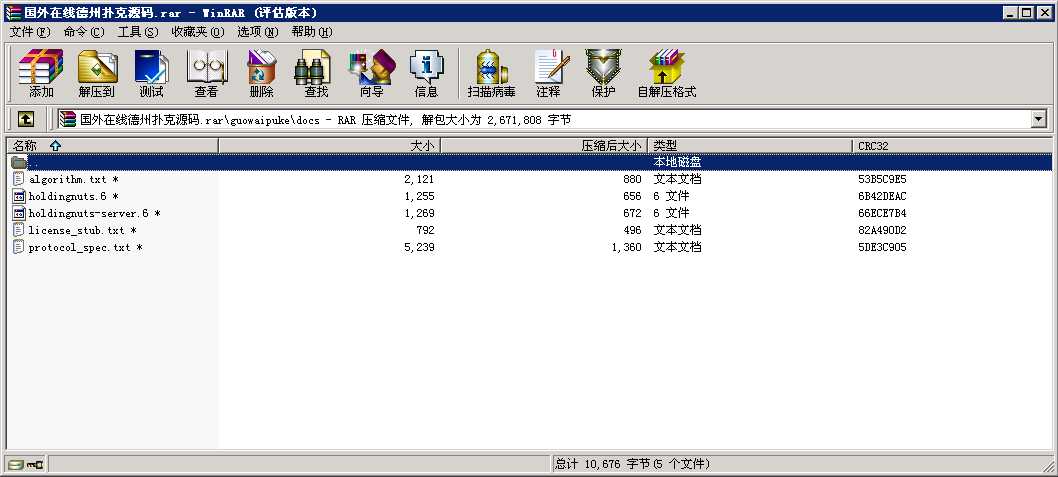Image resolution: width=1058 pixels, height=477 pixels.
Task: Click the up-one-level folder button
Action: pyautogui.click(x=26, y=119)
